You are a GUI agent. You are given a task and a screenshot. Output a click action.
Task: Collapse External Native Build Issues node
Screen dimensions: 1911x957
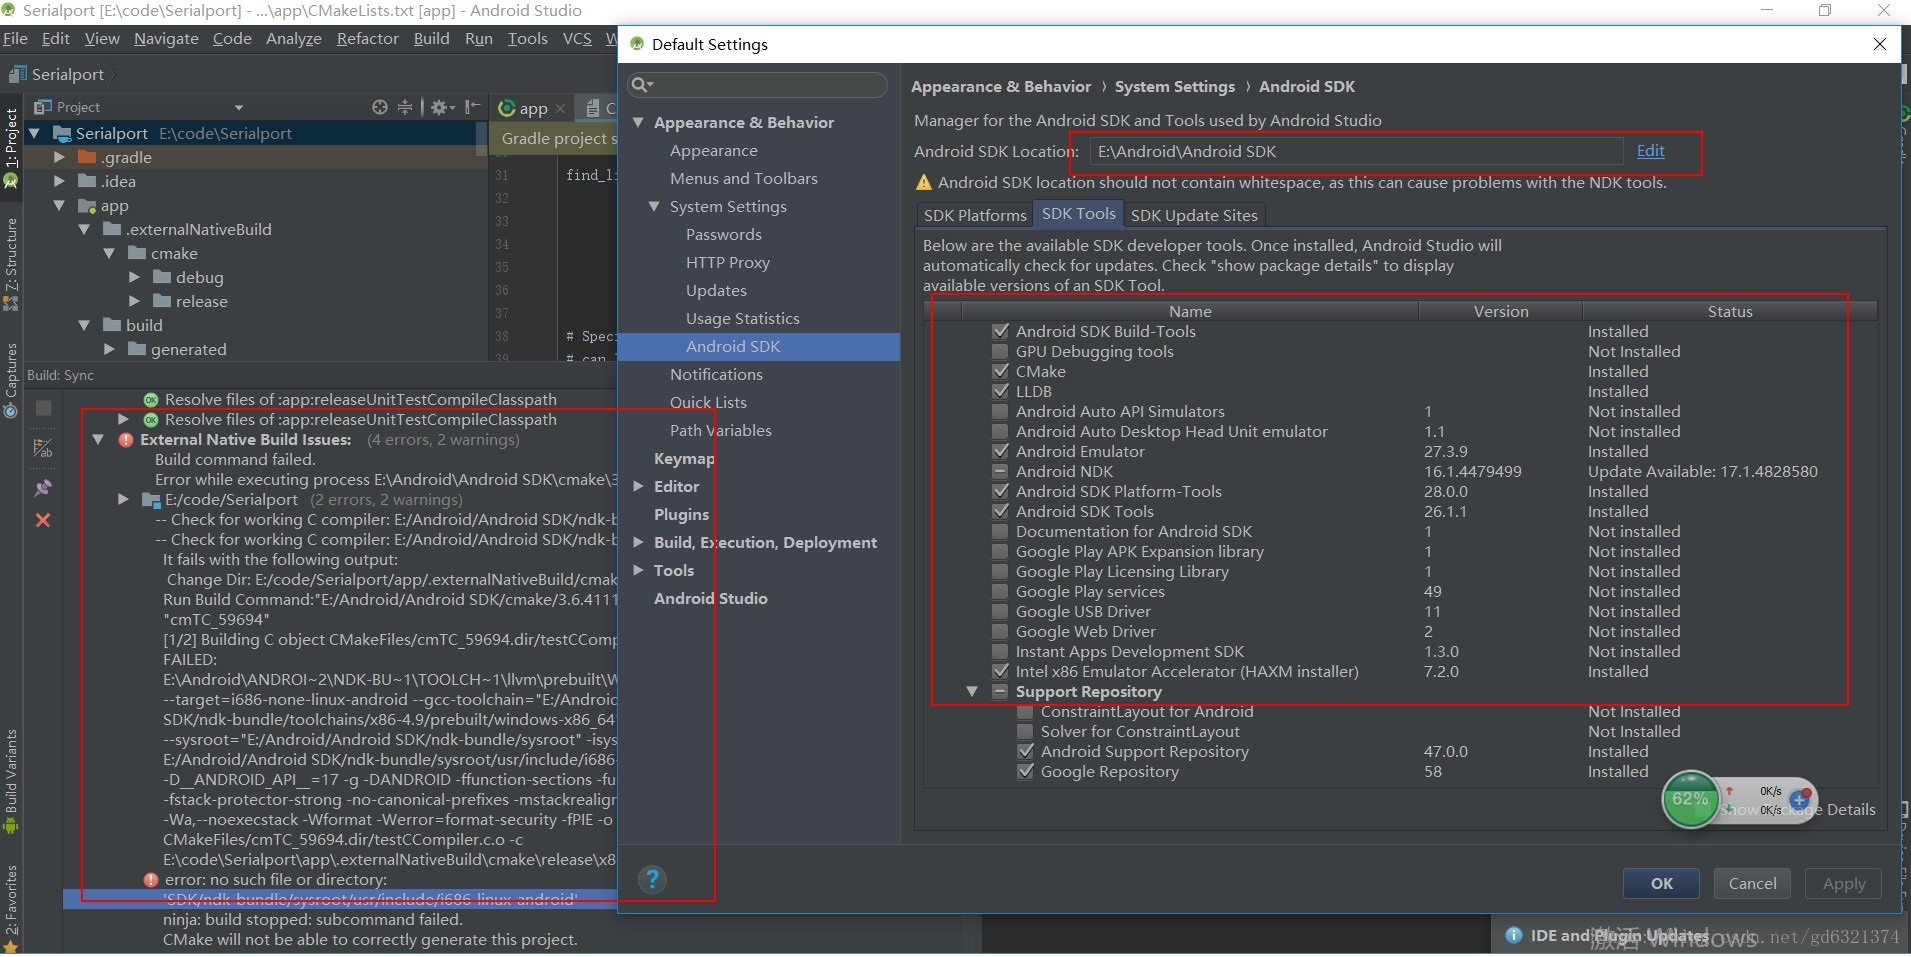click(x=99, y=440)
